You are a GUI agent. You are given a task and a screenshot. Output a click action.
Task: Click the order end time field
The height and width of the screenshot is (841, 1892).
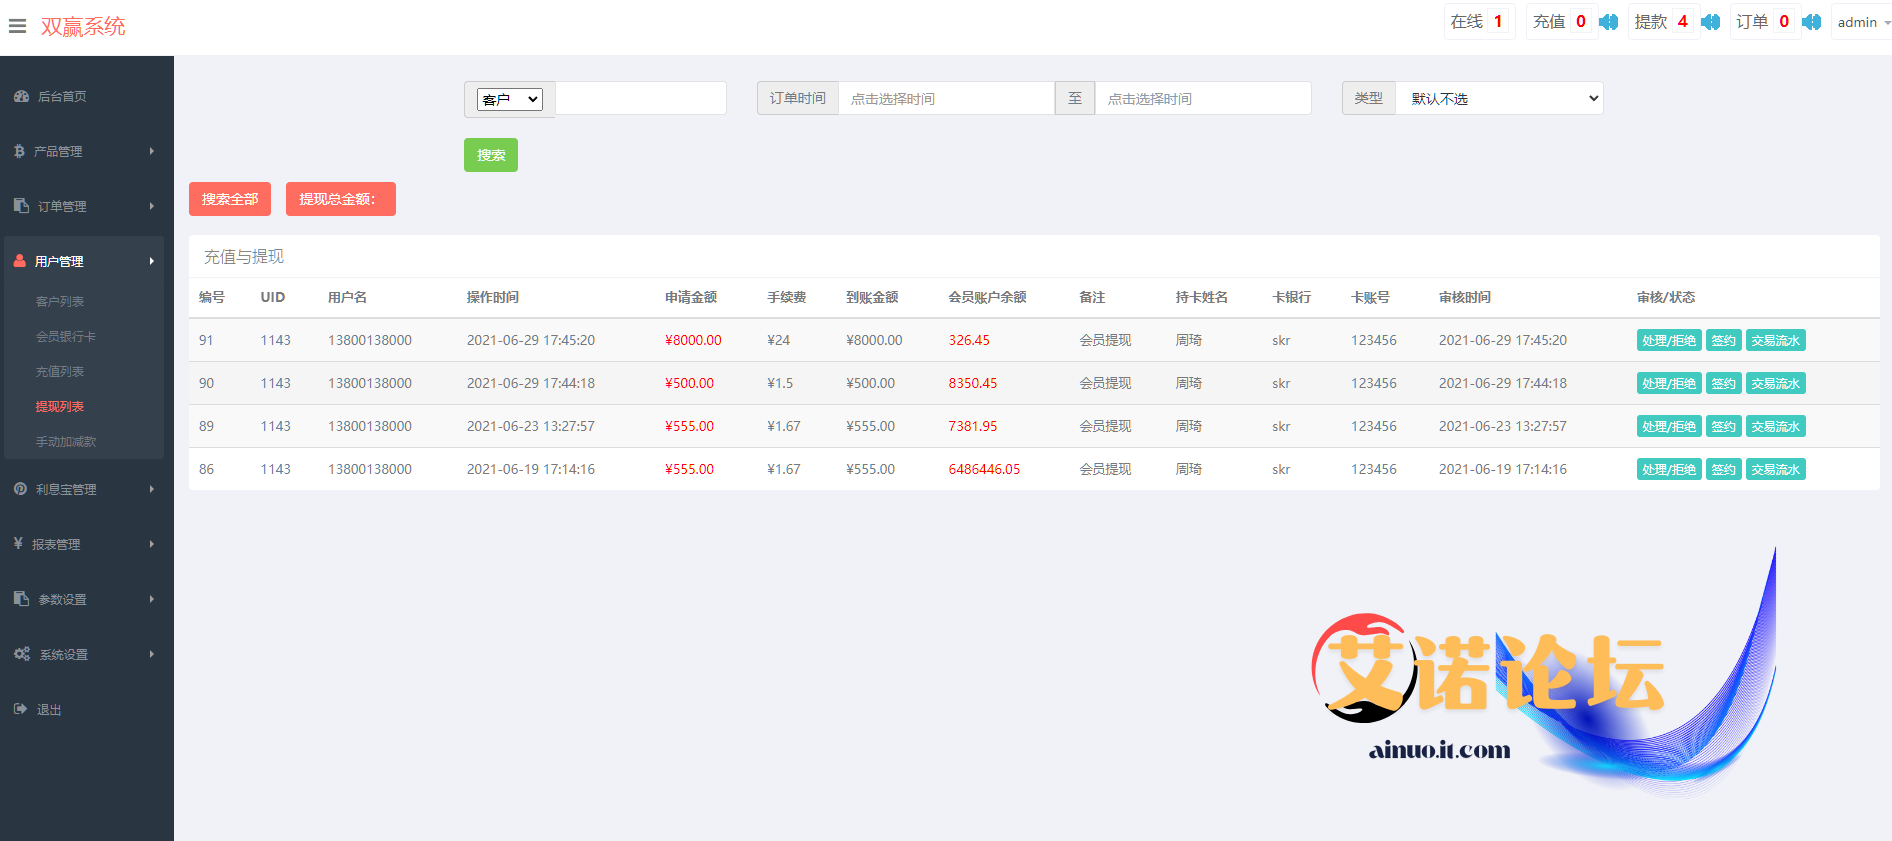tap(1203, 98)
